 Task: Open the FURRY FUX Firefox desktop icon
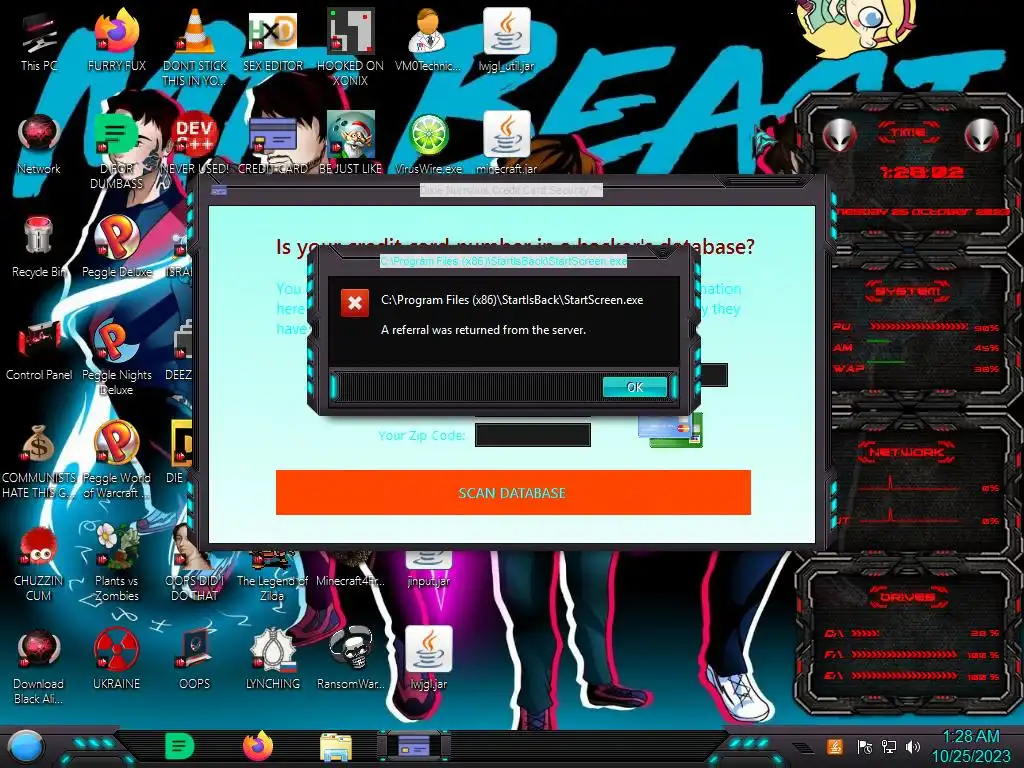pyautogui.click(x=117, y=40)
